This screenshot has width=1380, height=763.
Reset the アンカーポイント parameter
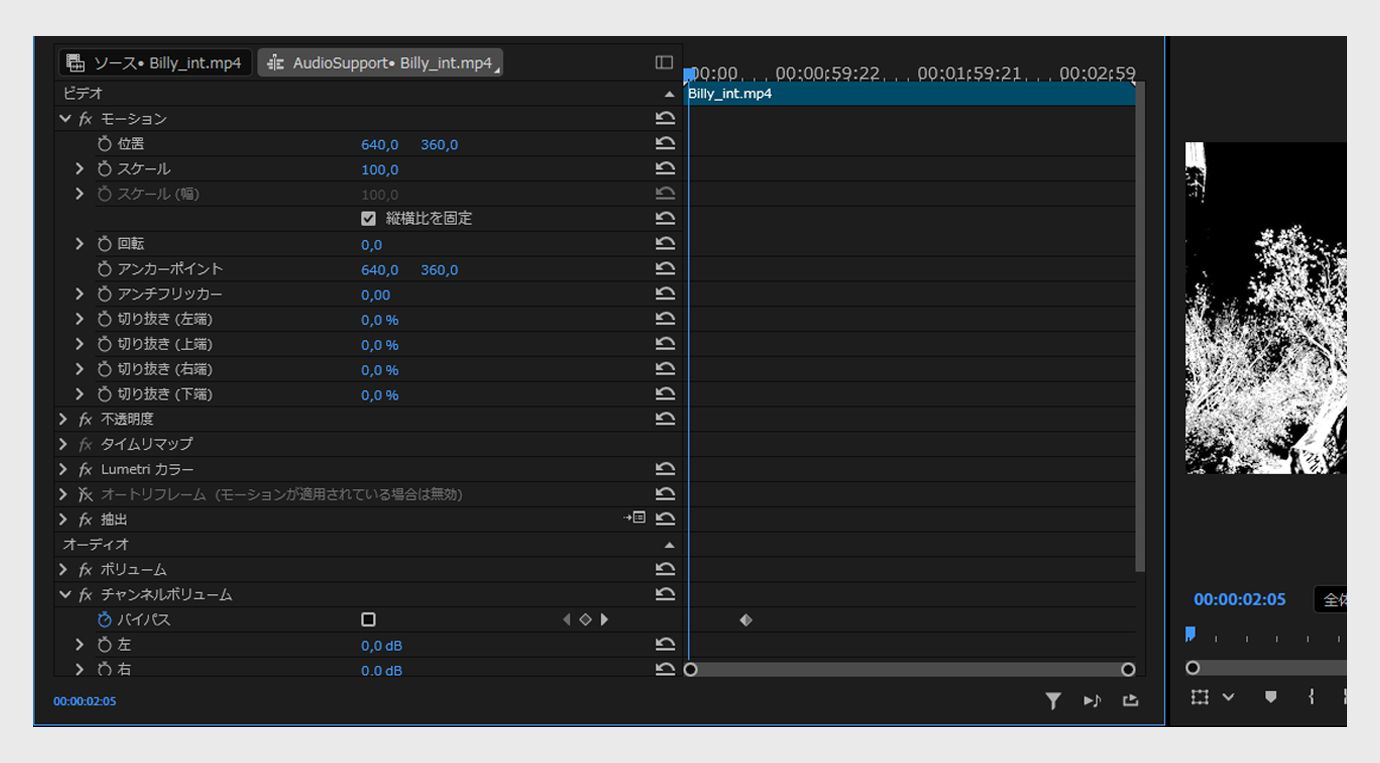coord(665,269)
